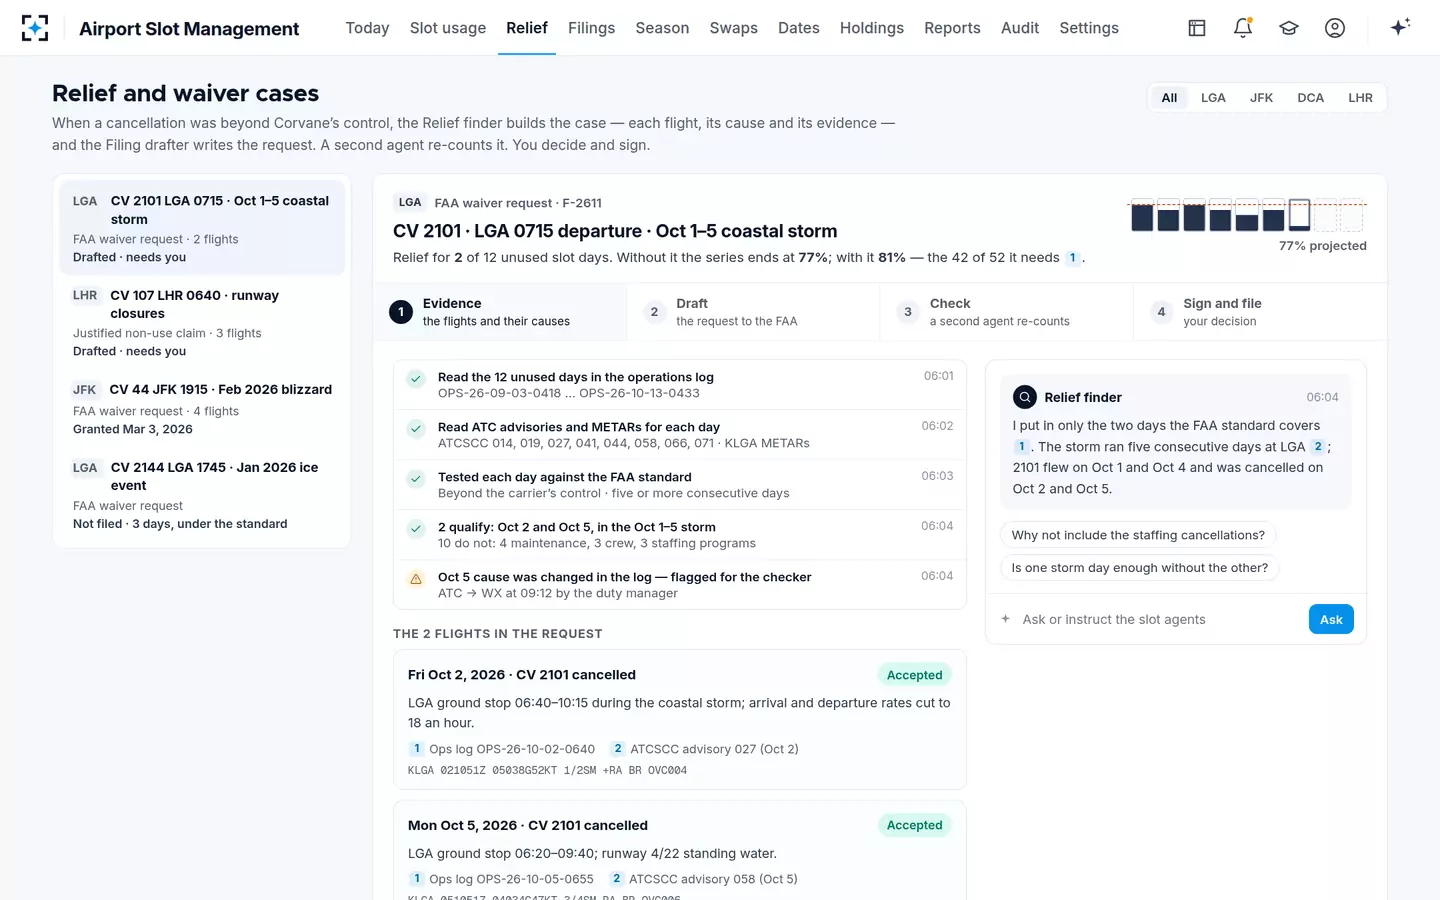1440x900 pixels.
Task: Open the CV 107 LHR 0640 runway closures case
Action: click(202, 323)
